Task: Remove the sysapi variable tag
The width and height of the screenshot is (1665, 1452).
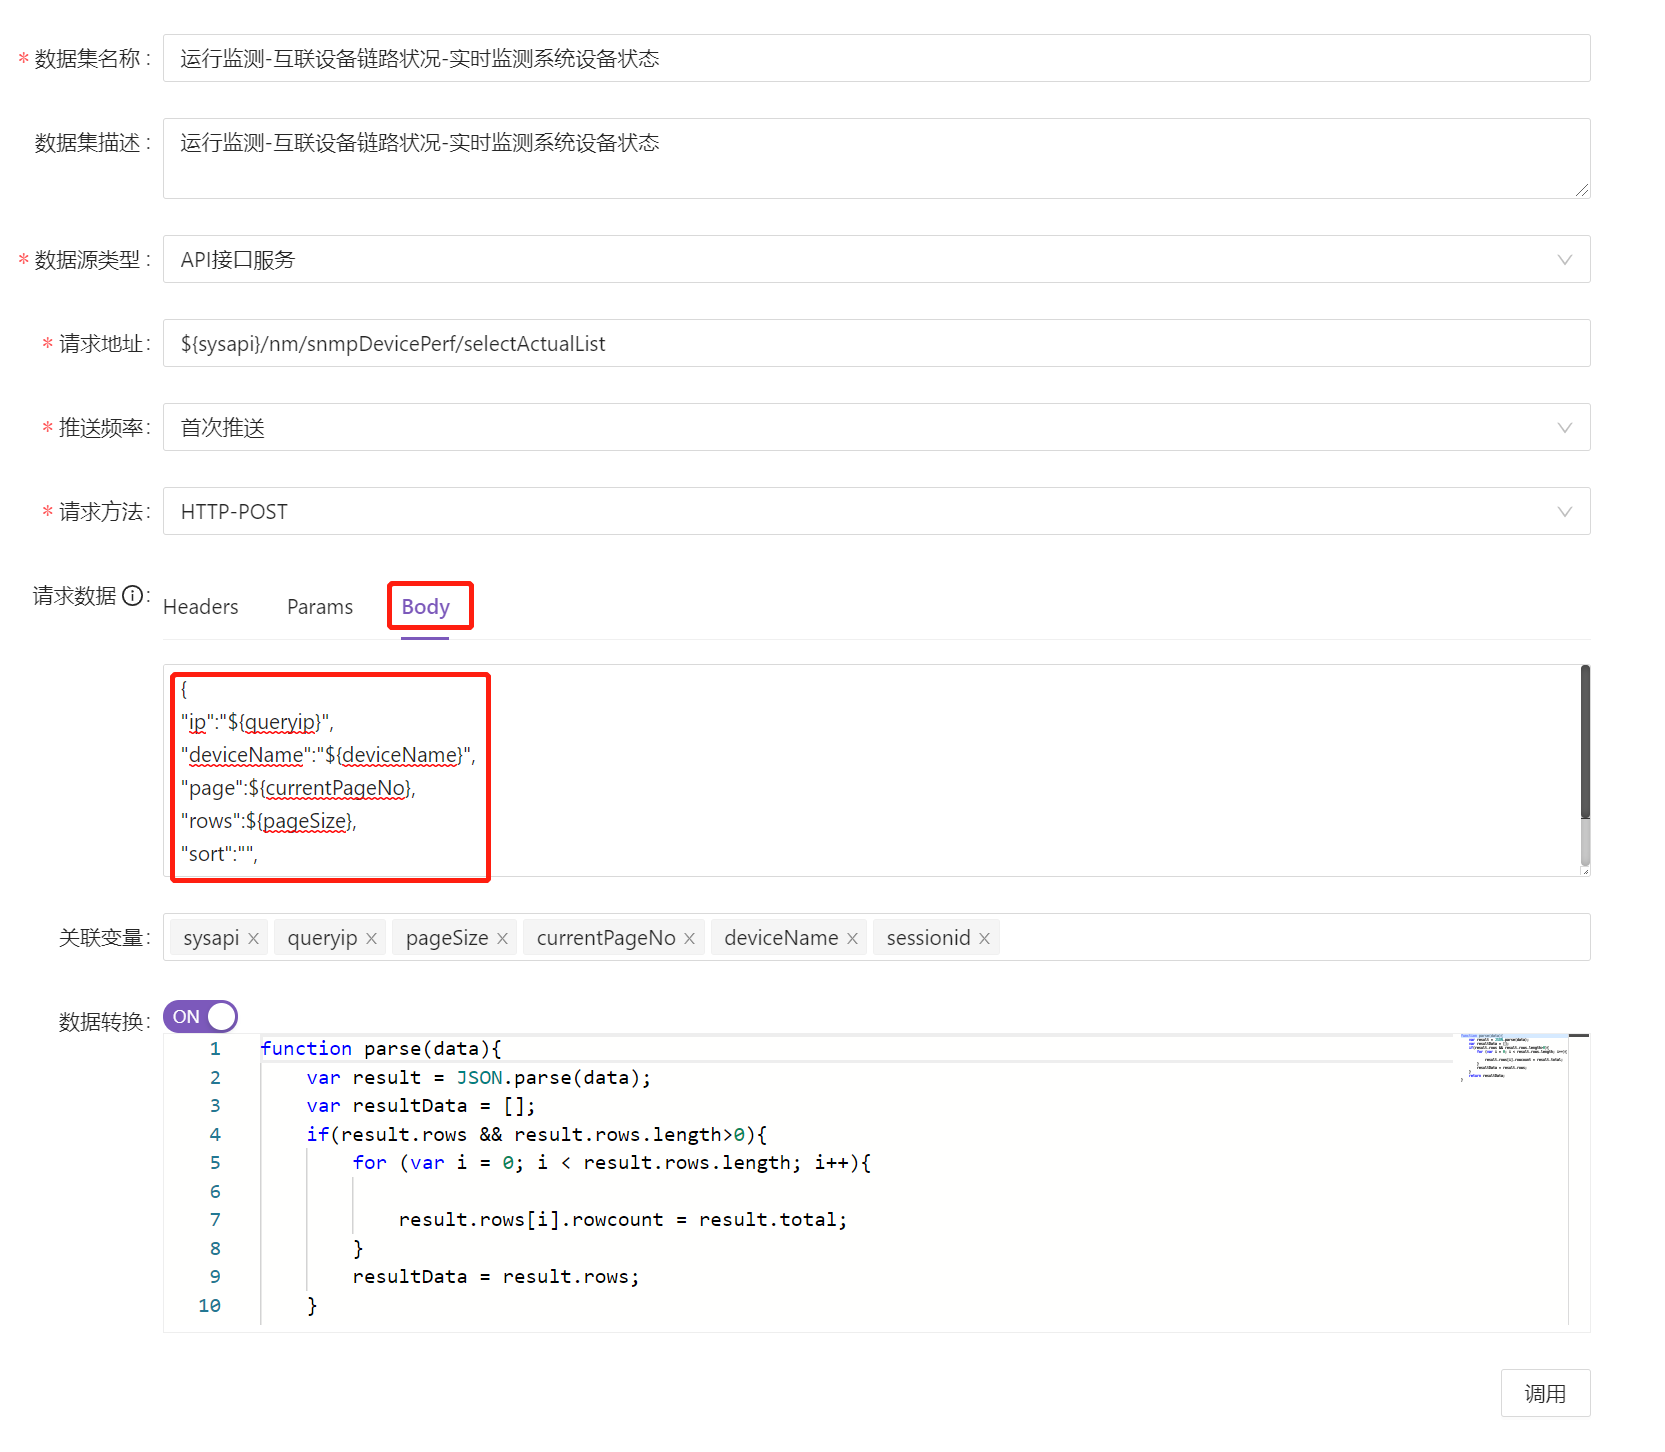Action: [x=254, y=938]
